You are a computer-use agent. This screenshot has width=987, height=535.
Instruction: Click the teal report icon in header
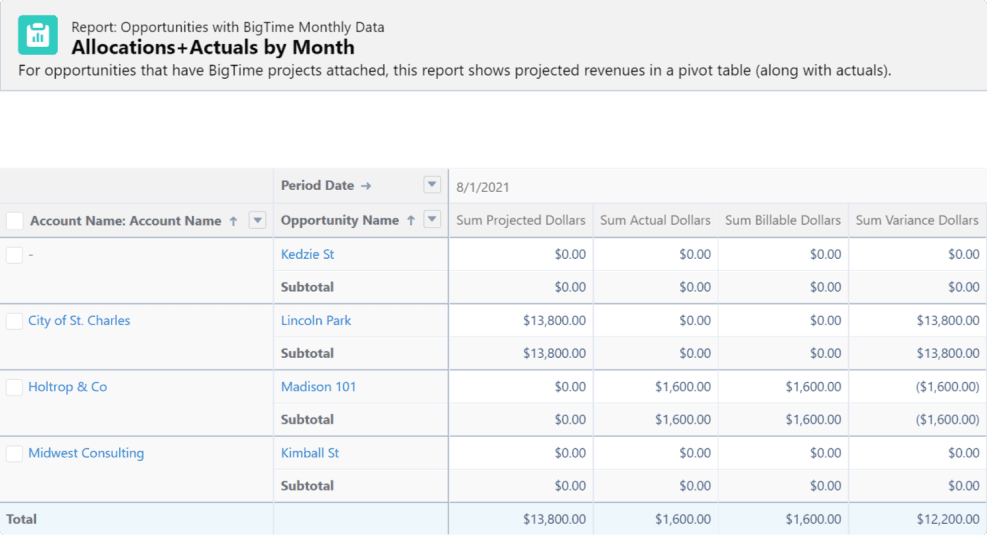[x=38, y=35]
